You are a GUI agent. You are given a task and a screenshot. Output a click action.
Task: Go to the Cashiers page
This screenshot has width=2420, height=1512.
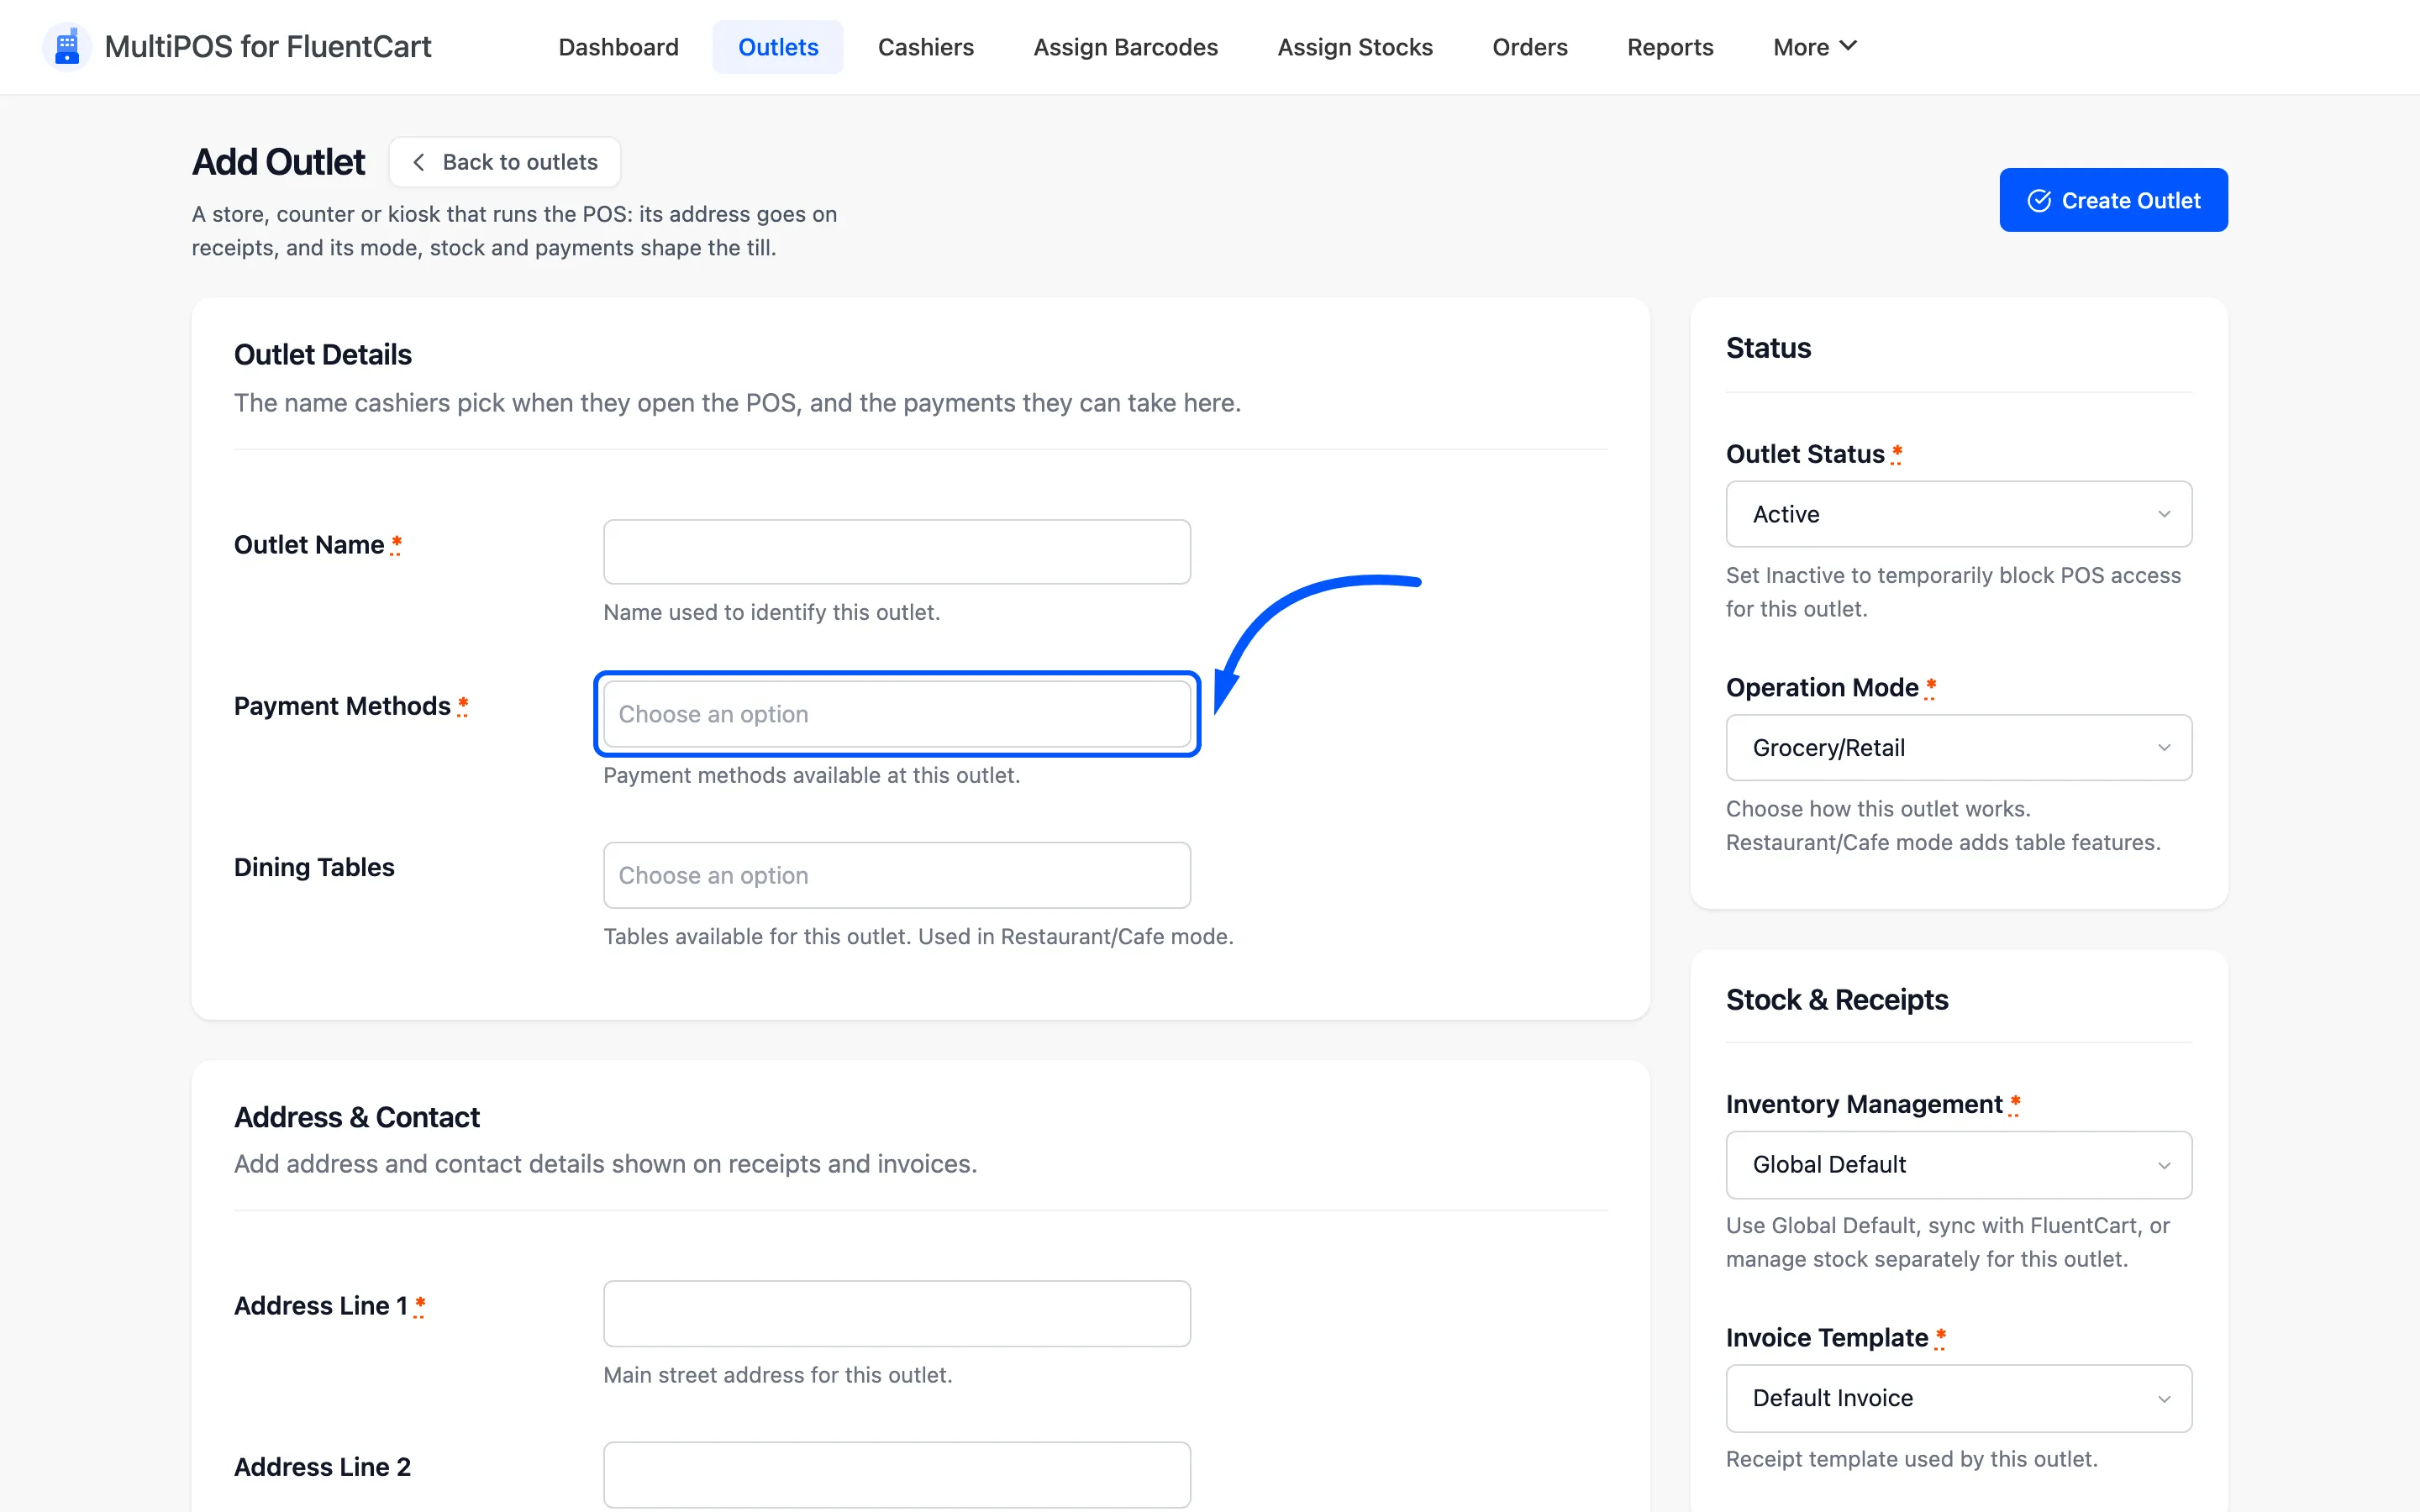925,47
